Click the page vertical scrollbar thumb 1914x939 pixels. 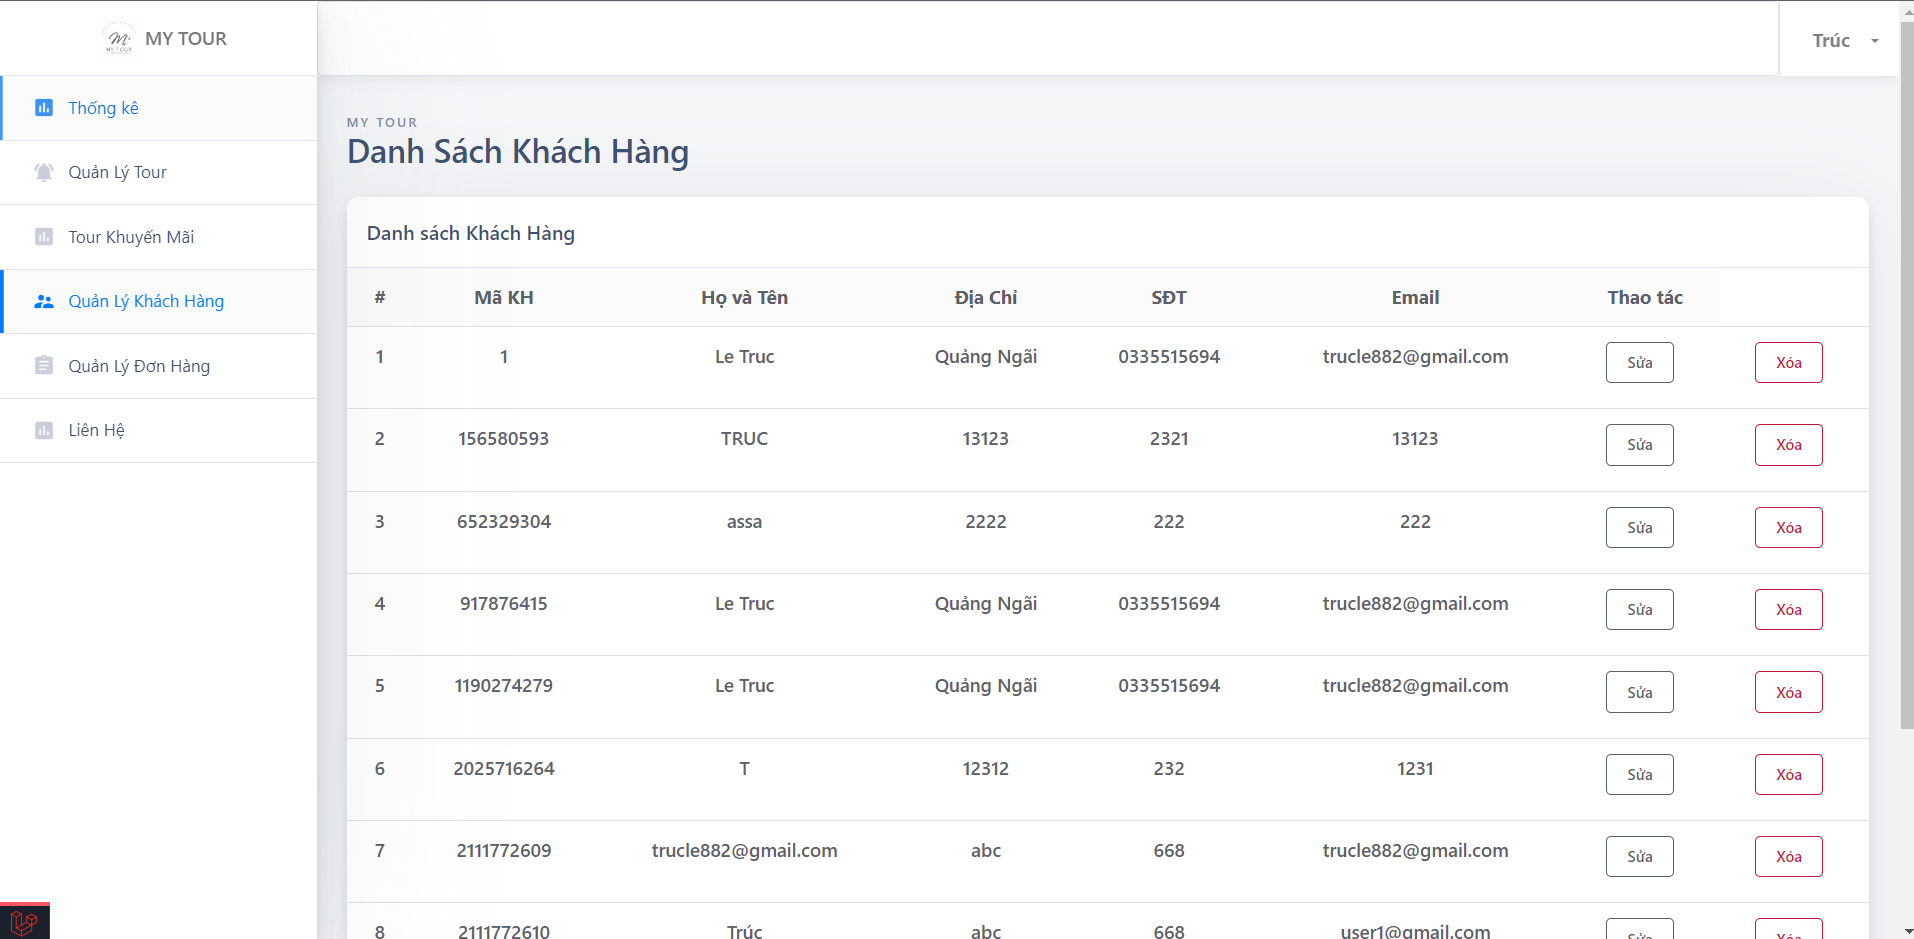1906,375
